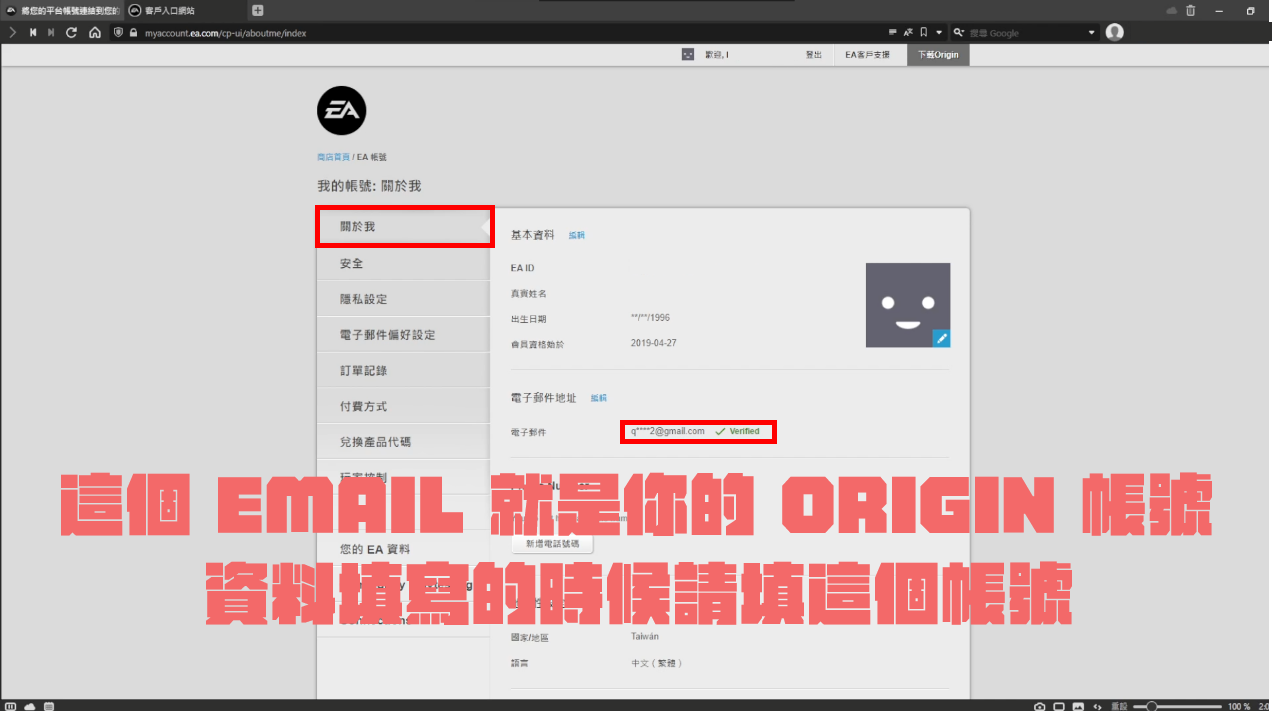Click the pencil icon on the avatar
Viewport: 1272px width, 711px height.
[941, 339]
